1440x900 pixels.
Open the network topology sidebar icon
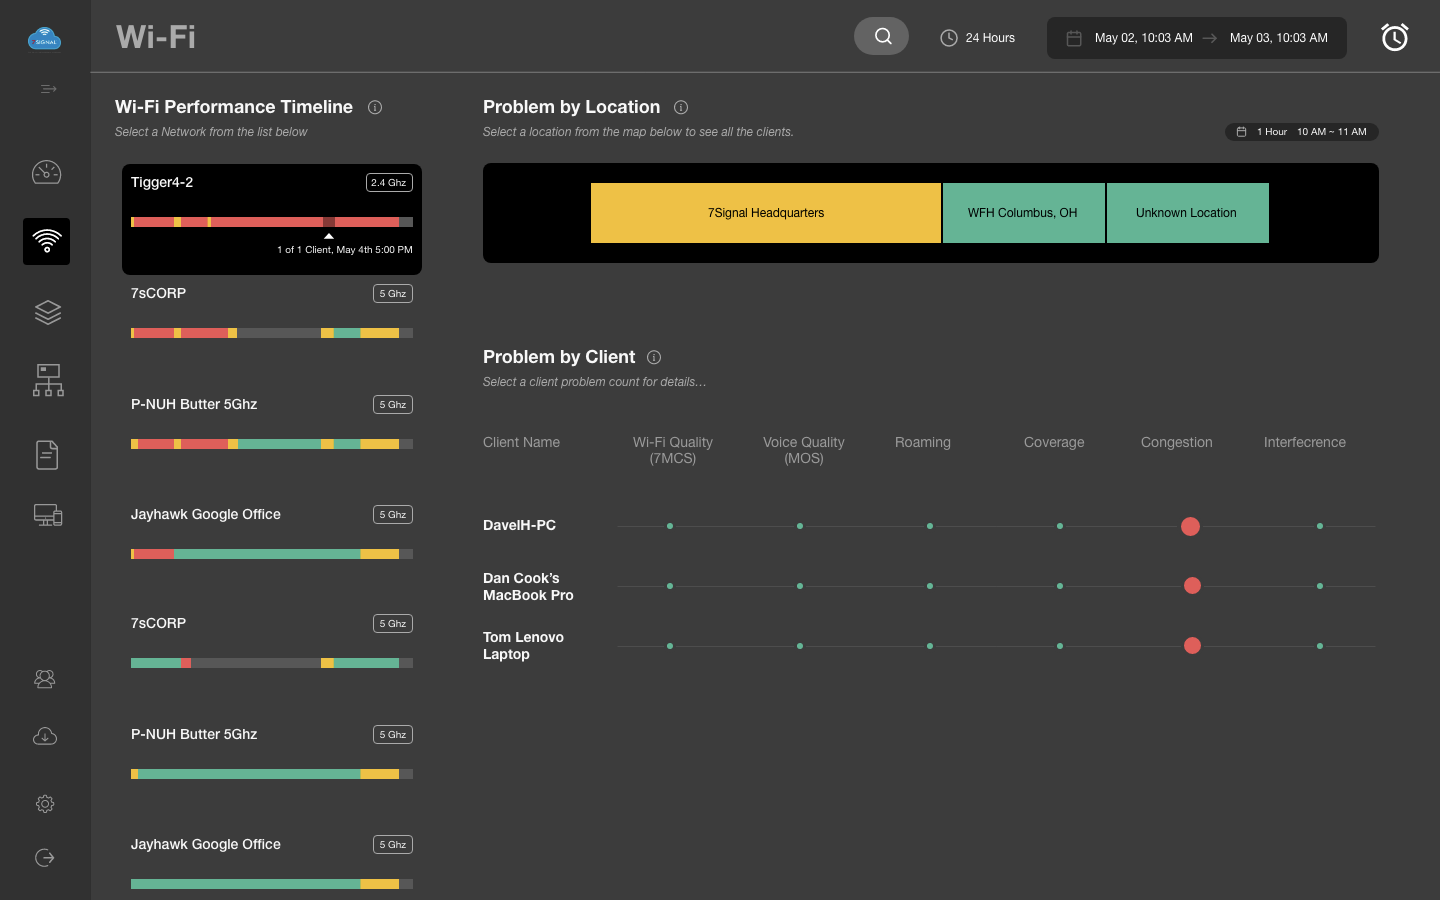pos(47,380)
